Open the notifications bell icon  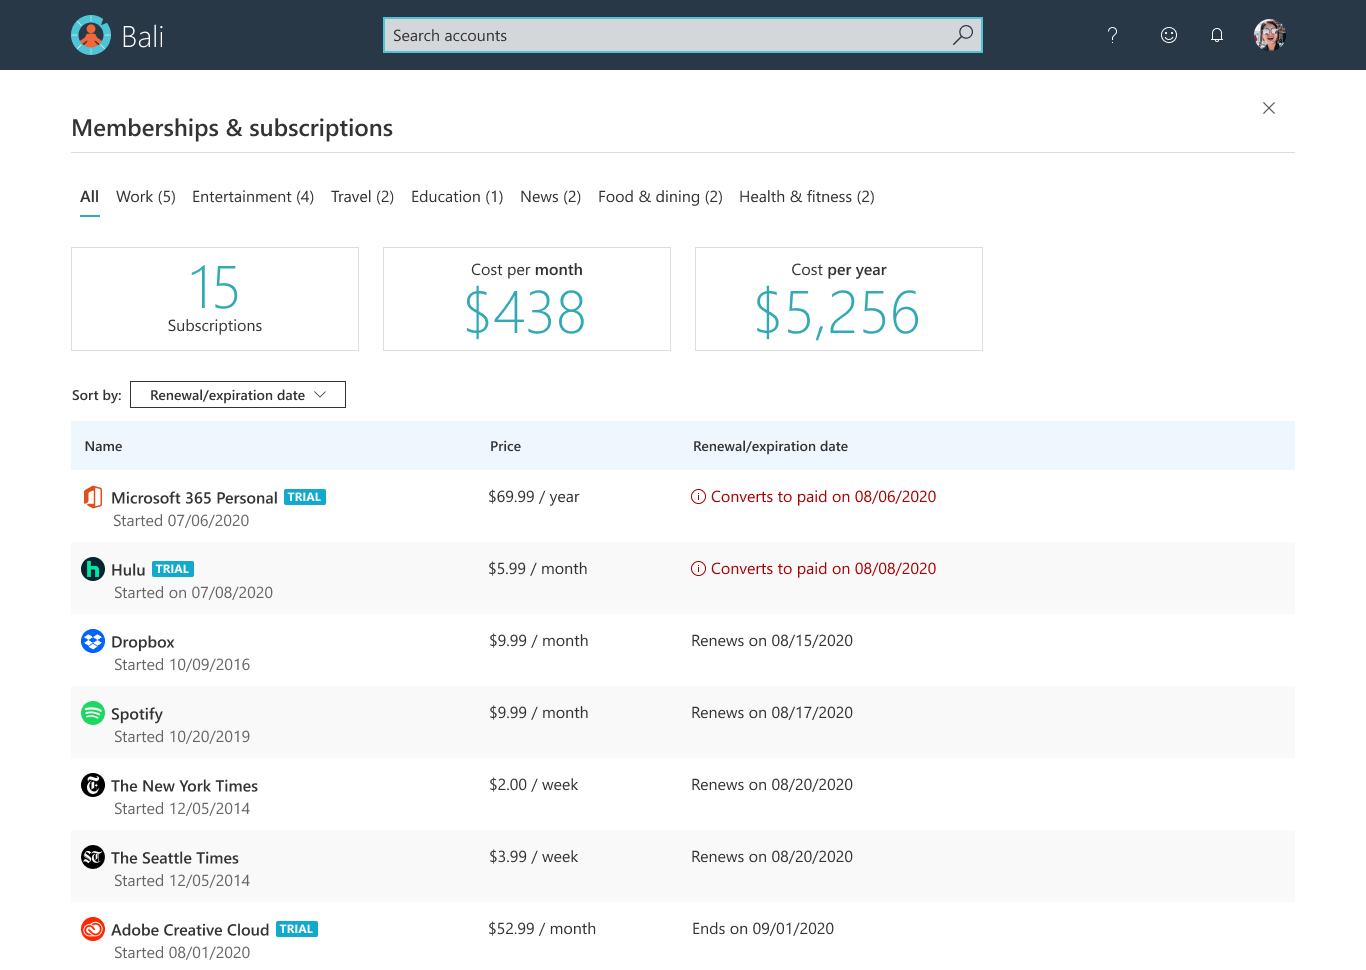1217,35
